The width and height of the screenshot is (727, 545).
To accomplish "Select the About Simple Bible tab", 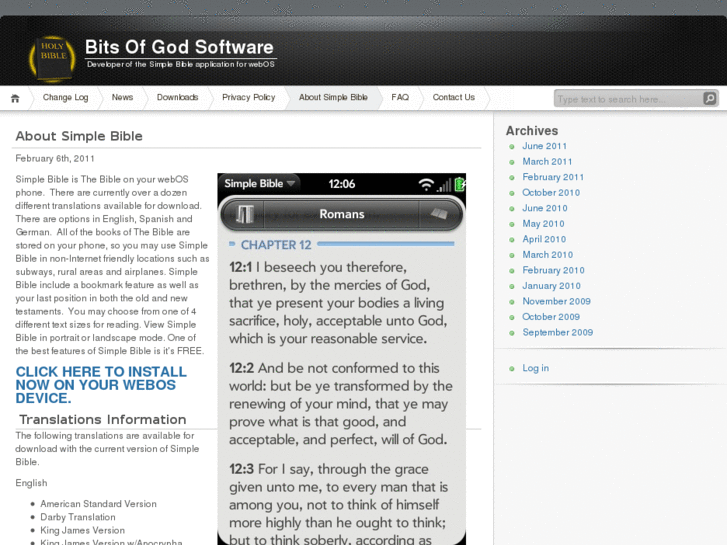I will point(333,97).
